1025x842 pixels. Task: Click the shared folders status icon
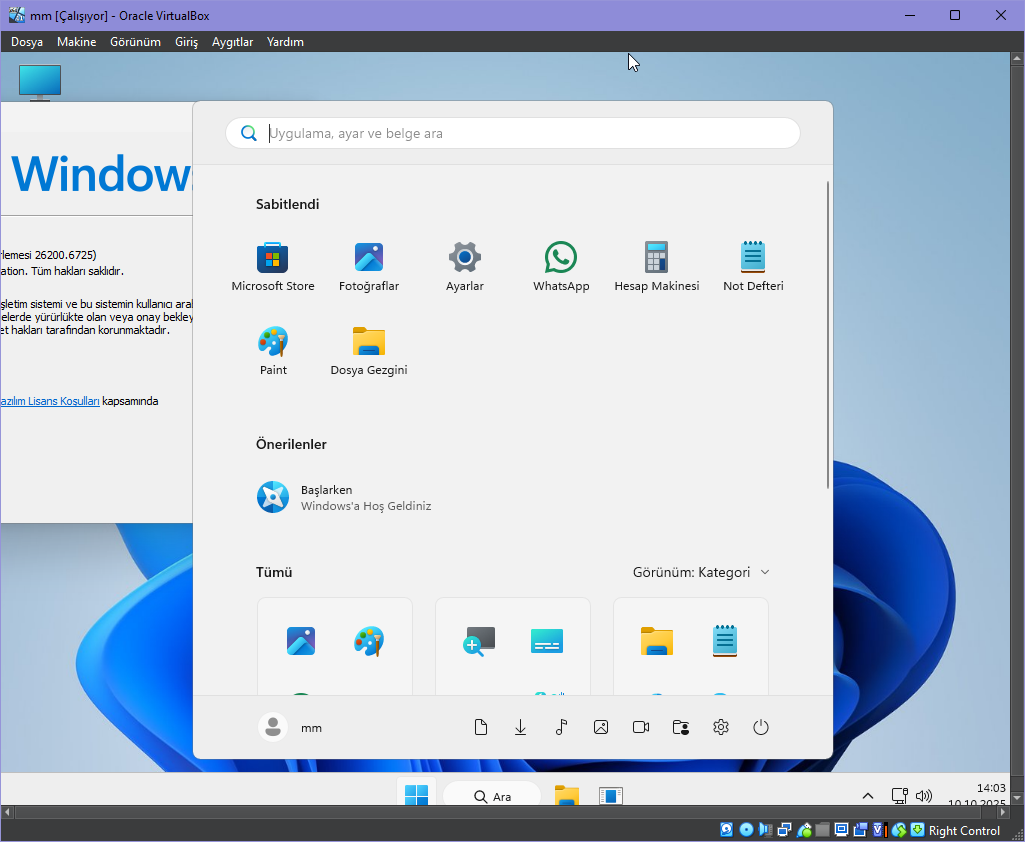(x=822, y=830)
